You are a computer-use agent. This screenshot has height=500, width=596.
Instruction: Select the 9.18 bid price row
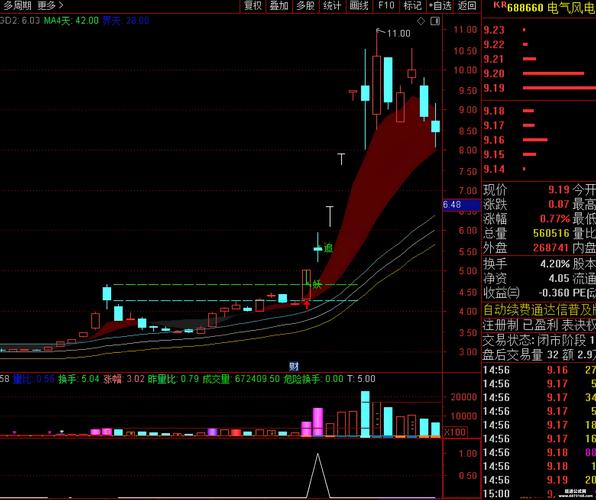point(539,111)
